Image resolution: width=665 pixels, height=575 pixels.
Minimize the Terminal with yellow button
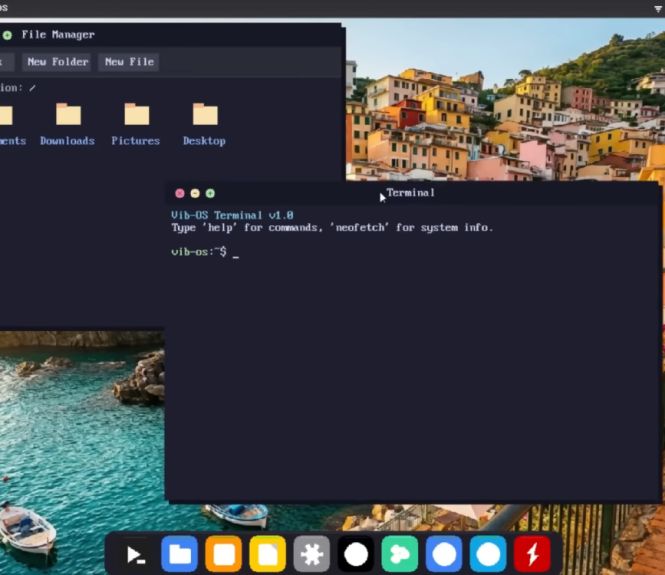[195, 193]
